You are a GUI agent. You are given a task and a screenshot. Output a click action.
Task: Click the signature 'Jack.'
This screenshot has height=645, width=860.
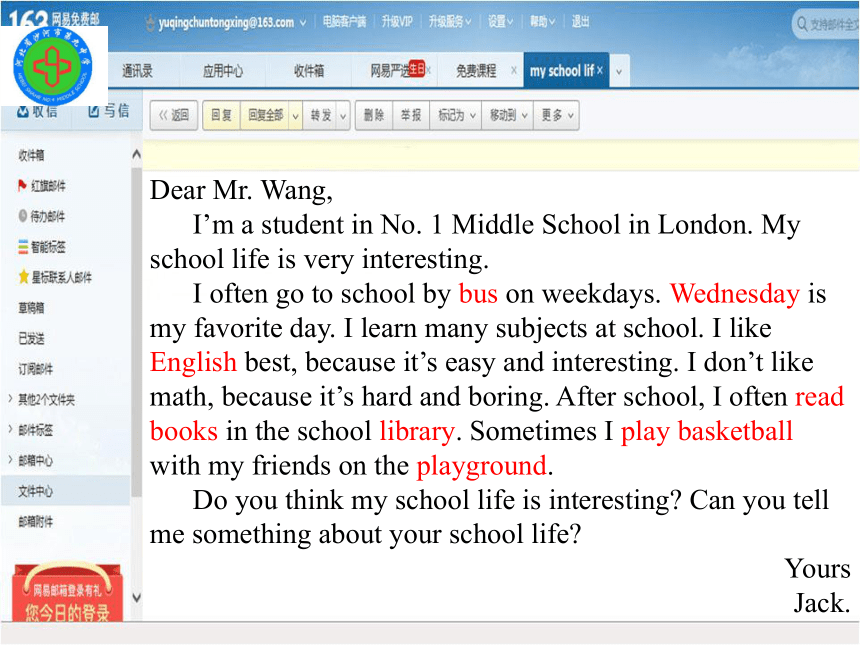tap(821, 603)
